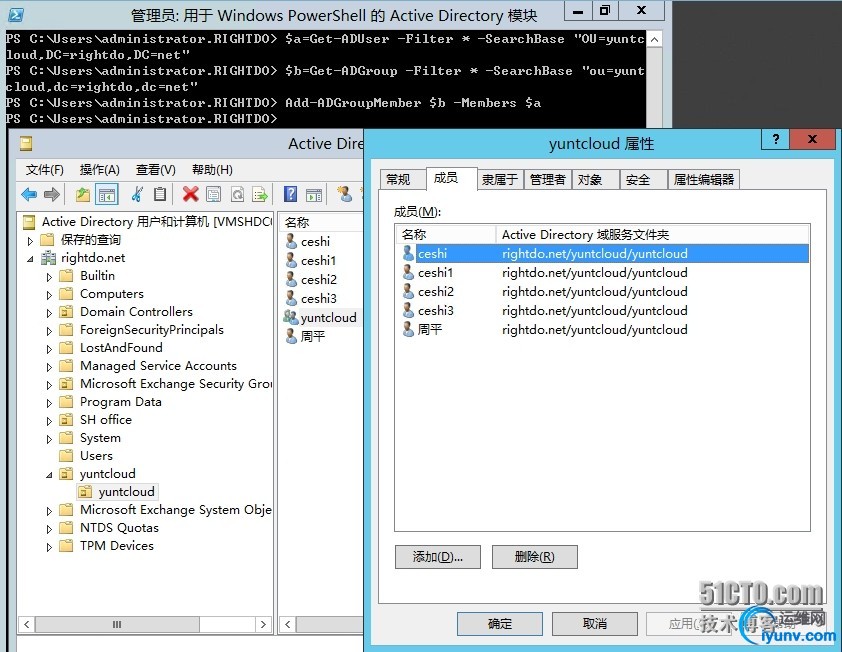Click the PowerShell window scroll-up arrow

[x=654, y=39]
